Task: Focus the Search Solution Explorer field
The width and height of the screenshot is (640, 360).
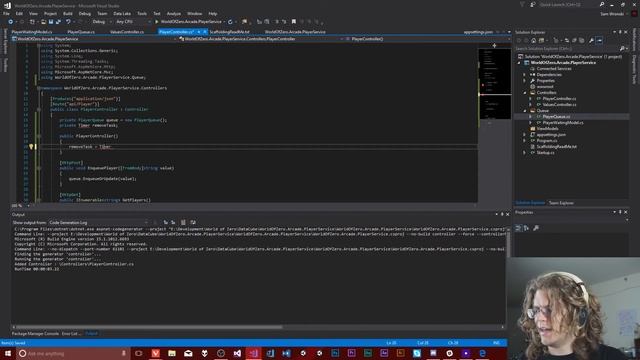Action: point(567,49)
